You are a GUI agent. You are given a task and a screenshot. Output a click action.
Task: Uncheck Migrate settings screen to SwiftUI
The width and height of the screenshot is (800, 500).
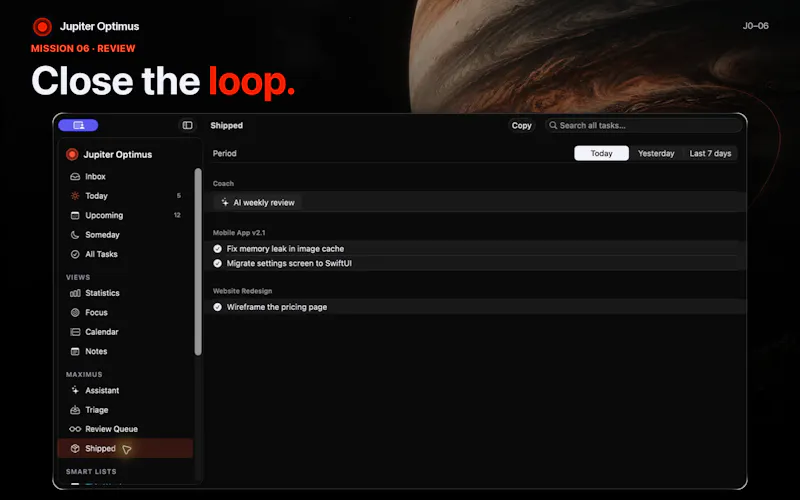(217, 263)
